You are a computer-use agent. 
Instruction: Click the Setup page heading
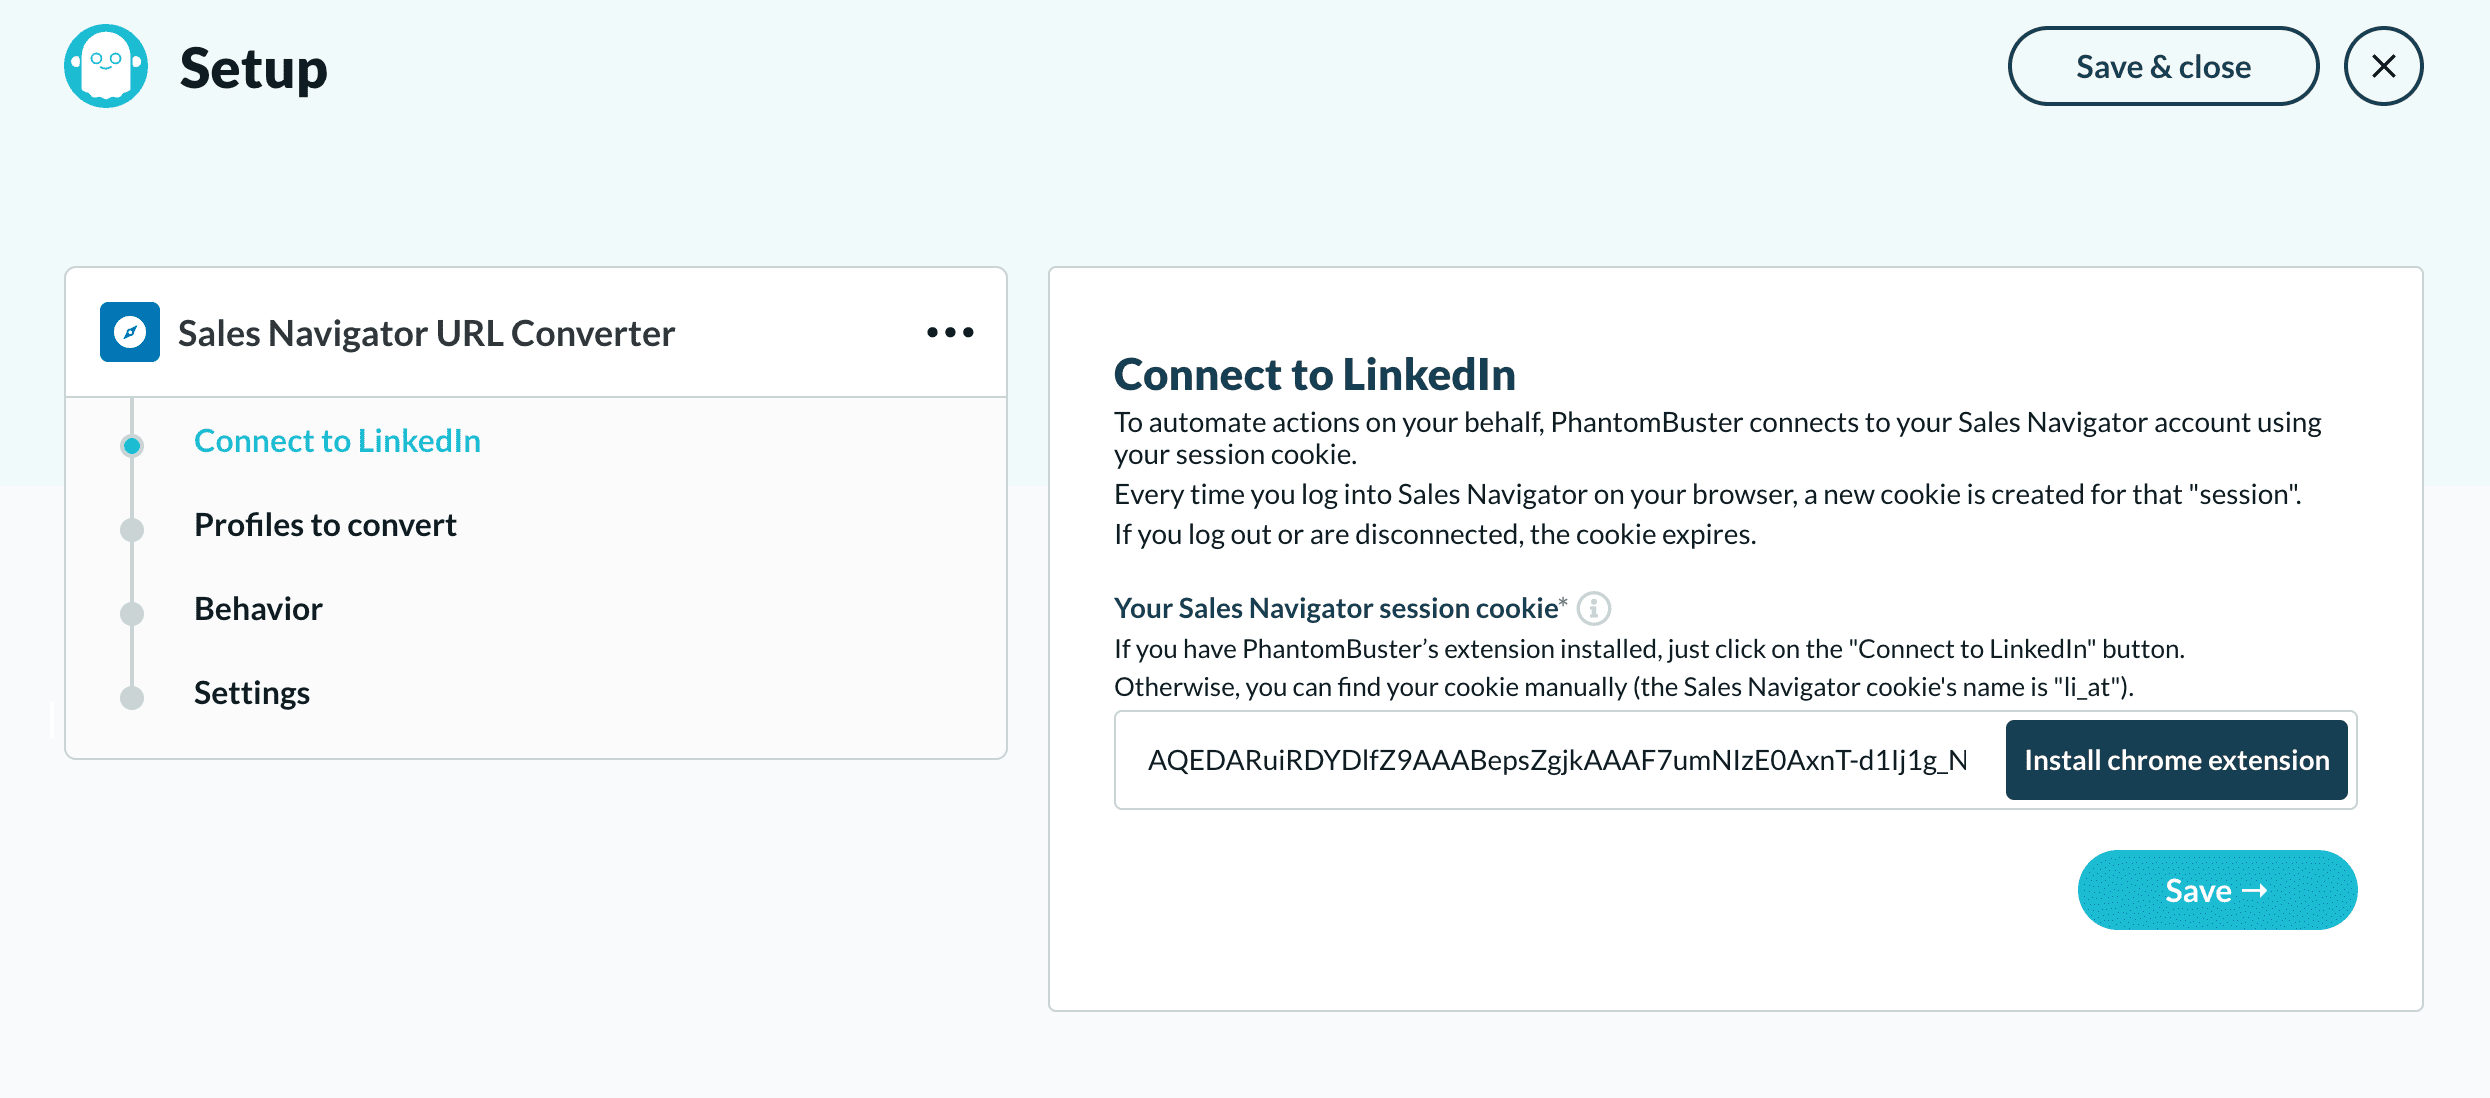coord(253,68)
